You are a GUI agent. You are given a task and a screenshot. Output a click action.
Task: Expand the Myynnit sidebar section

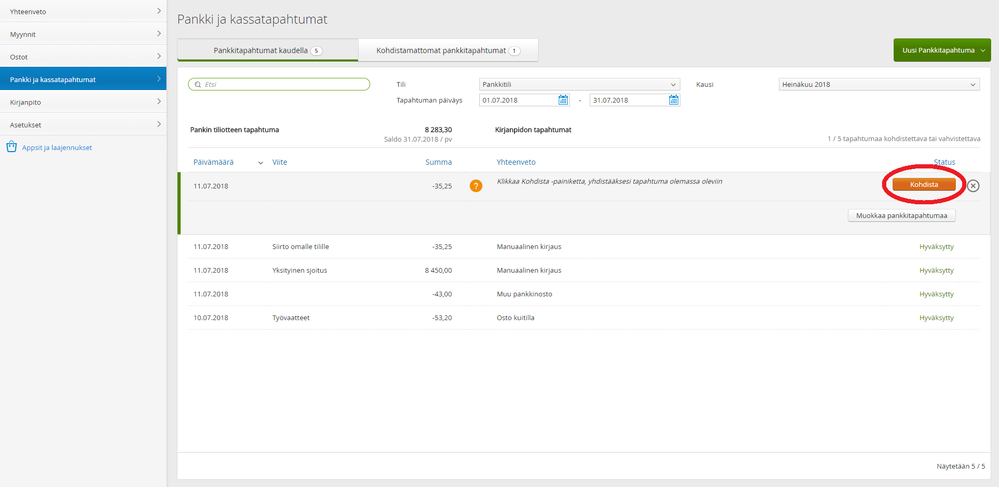83,34
